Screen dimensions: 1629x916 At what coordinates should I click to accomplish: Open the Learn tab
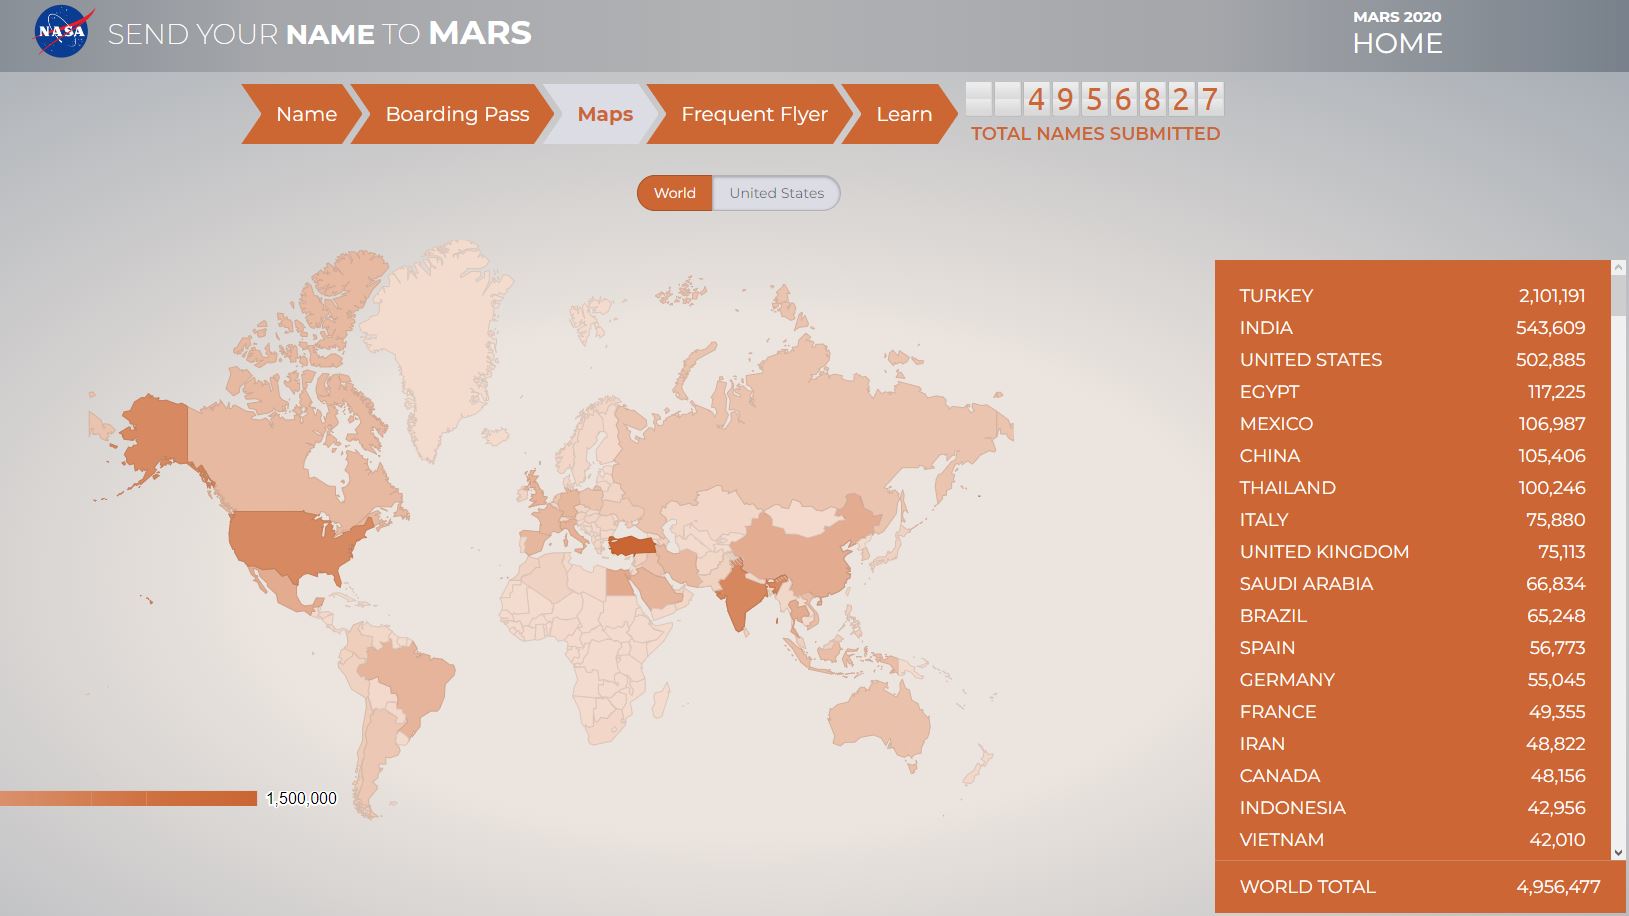[900, 114]
